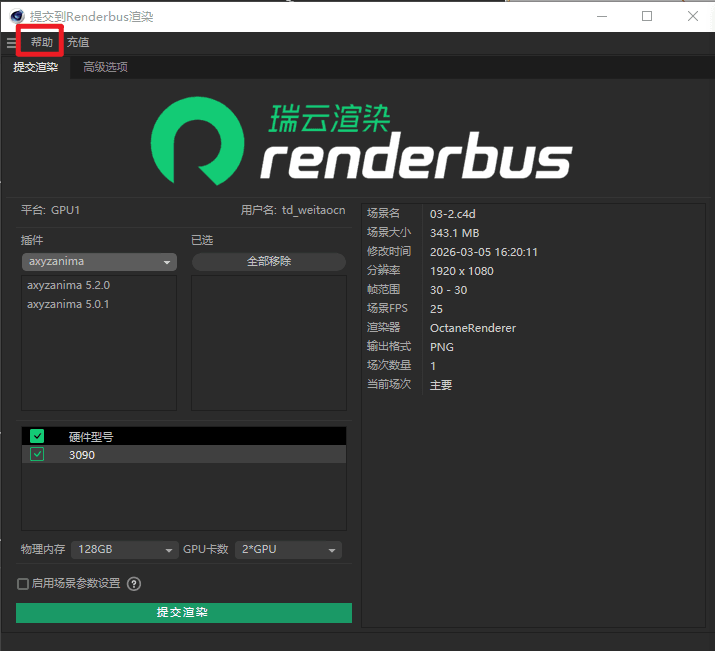Click the Renderbus logo image
The height and width of the screenshot is (651, 715).
[x=361, y=141]
